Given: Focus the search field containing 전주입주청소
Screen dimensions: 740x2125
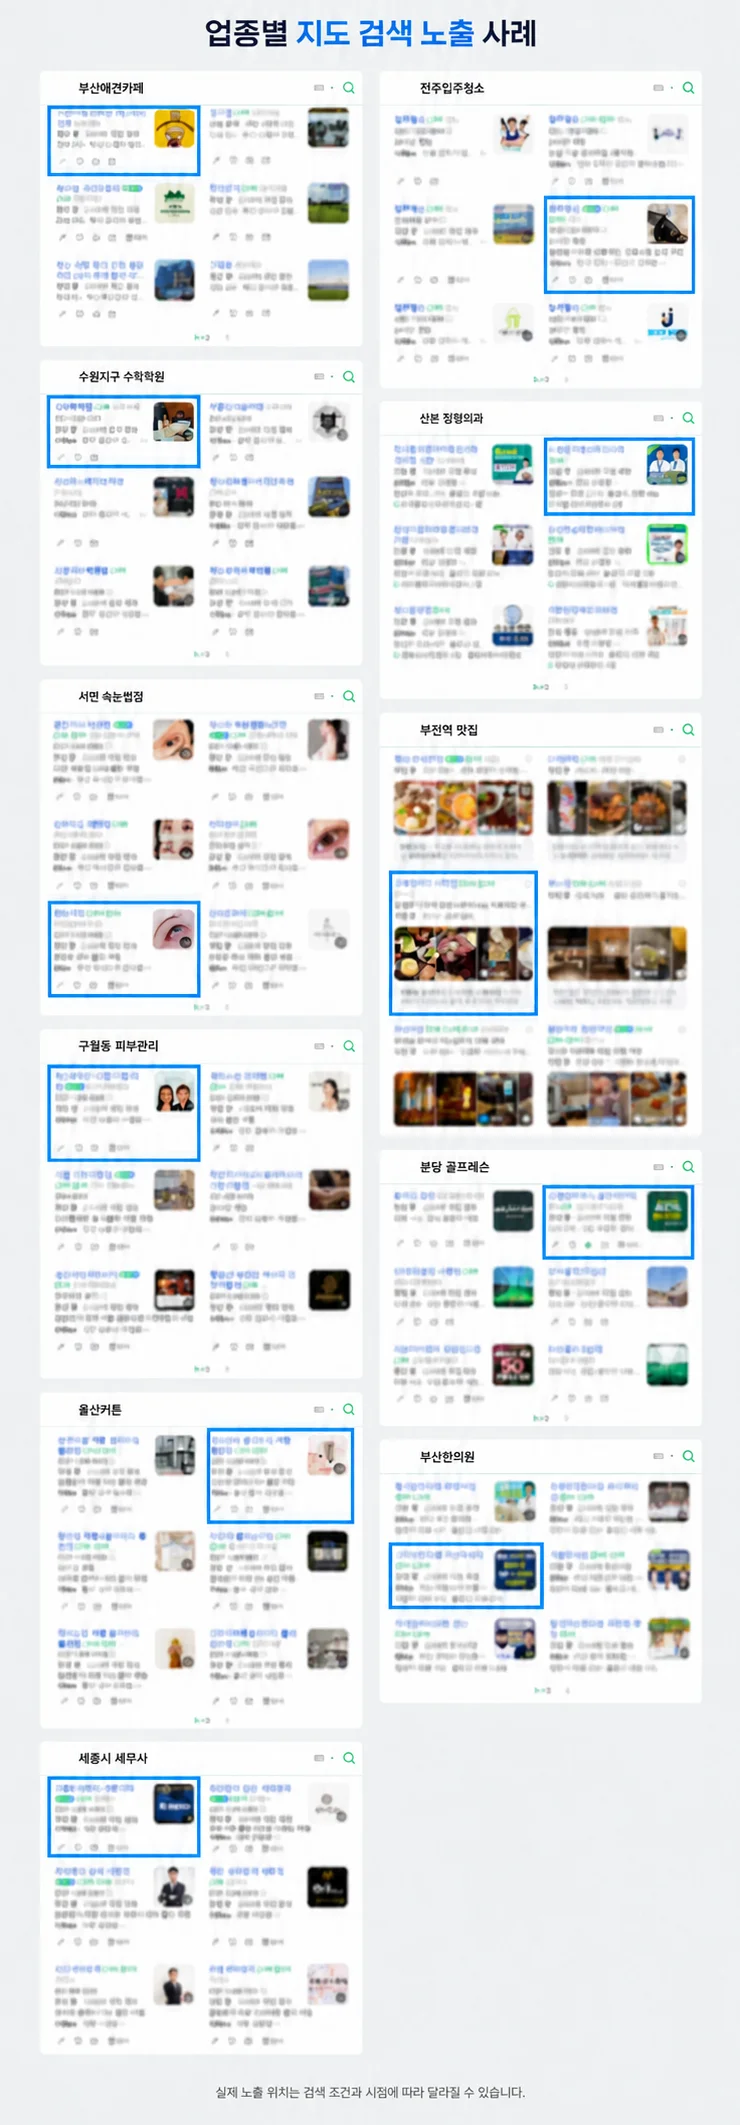Looking at the screenshot, I should (541, 88).
